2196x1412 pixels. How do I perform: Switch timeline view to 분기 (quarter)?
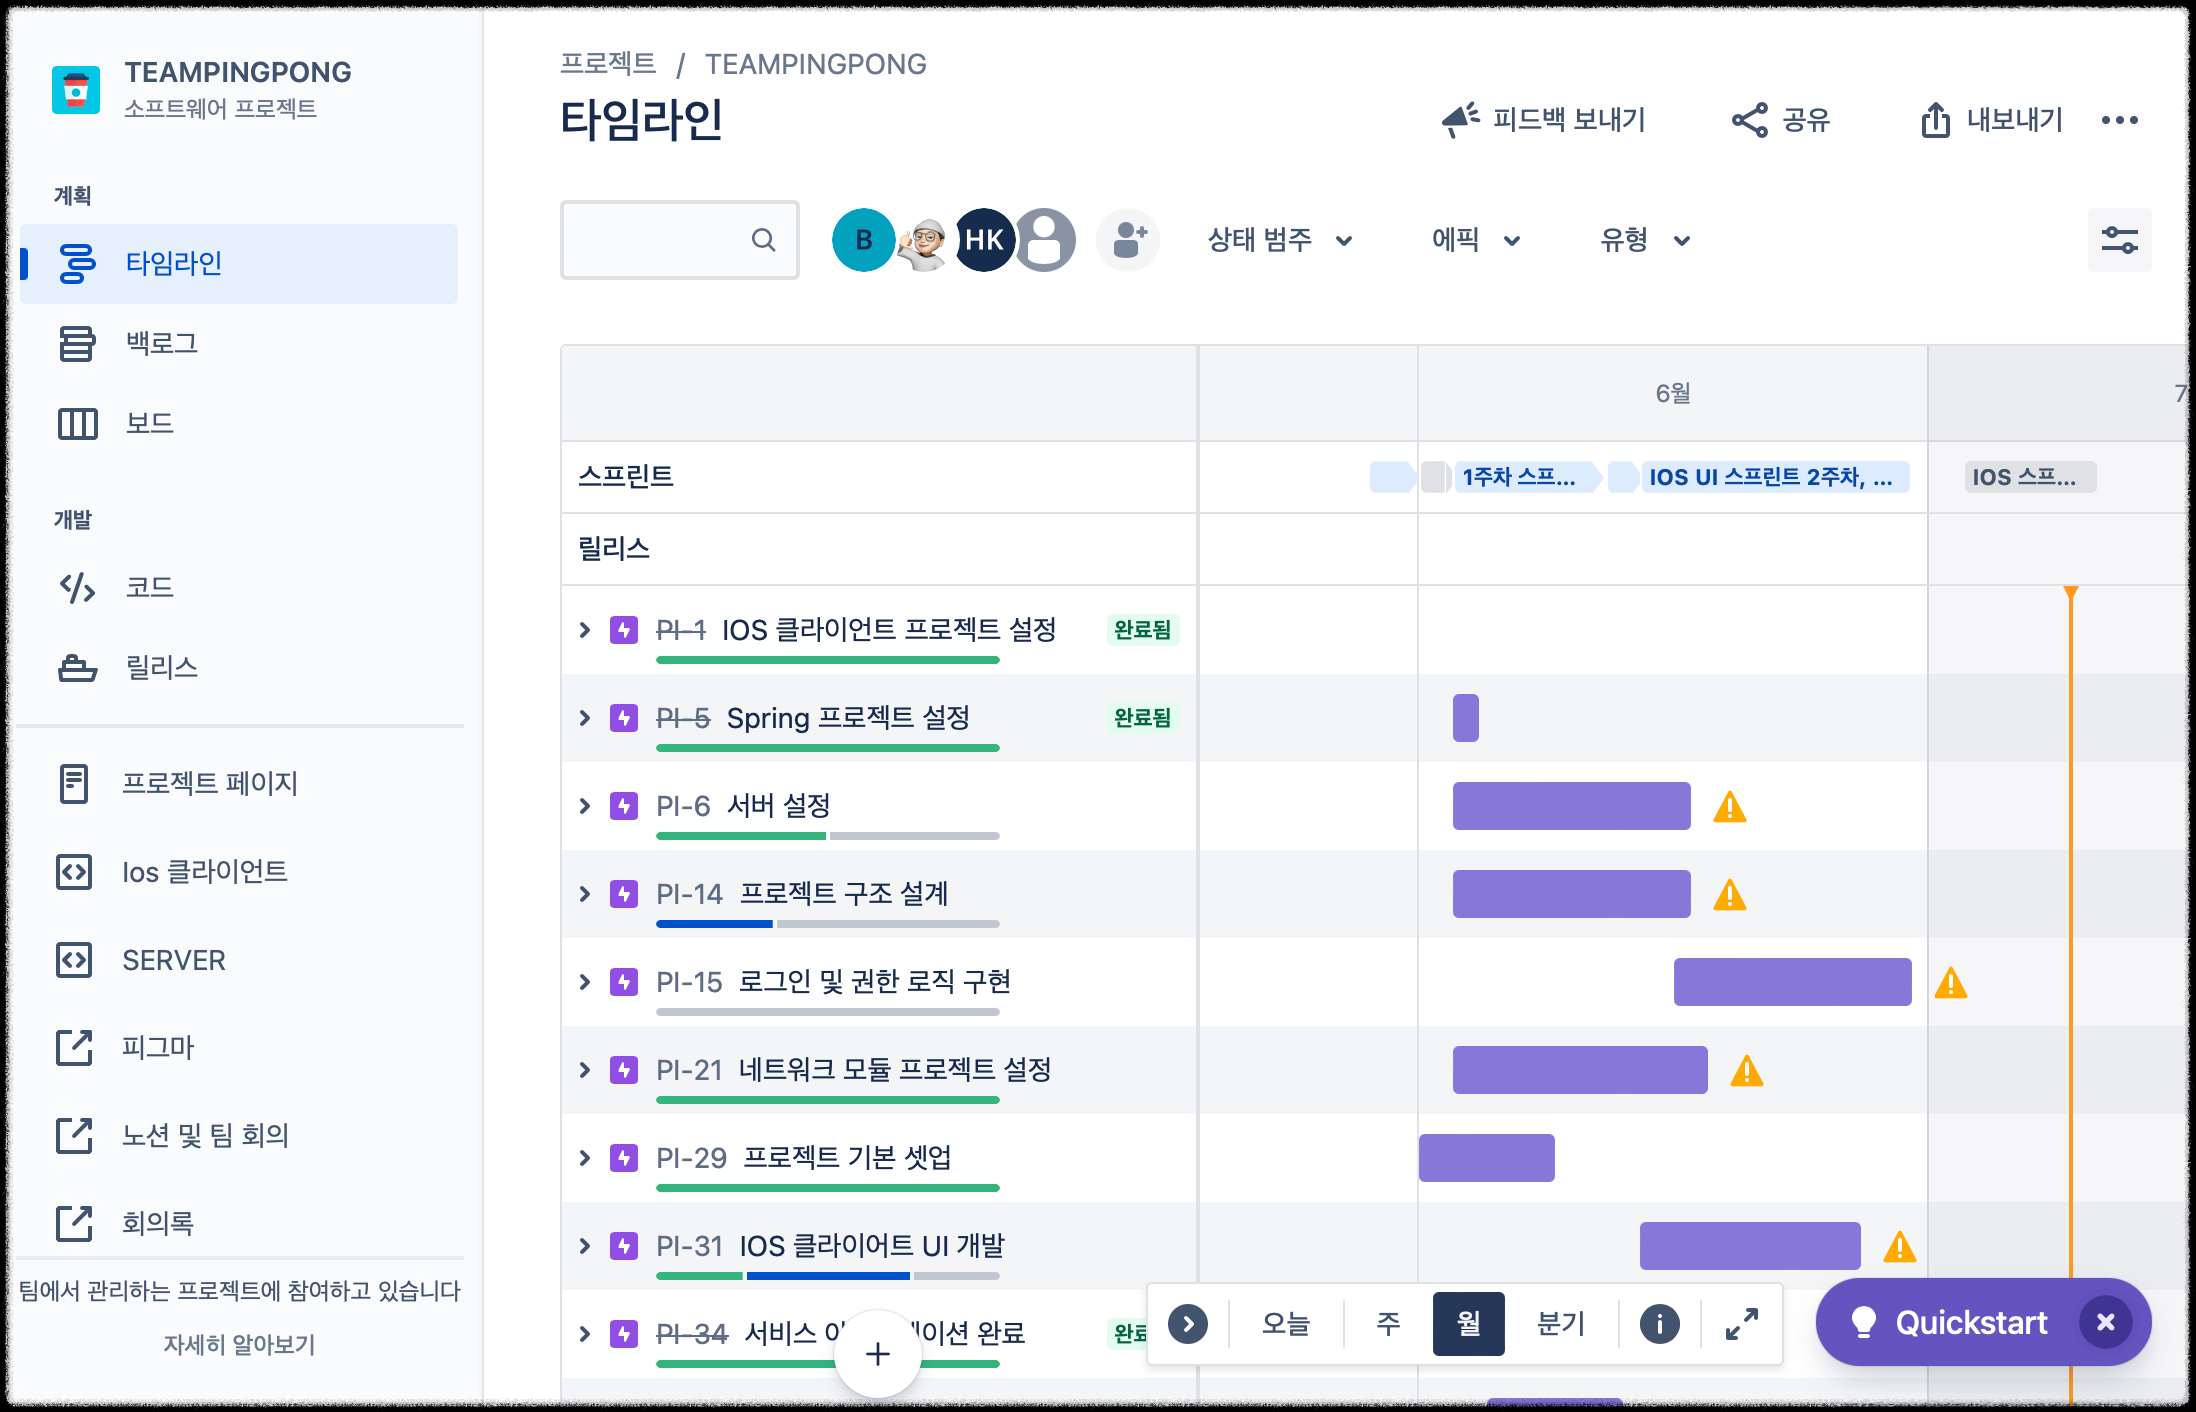[1560, 1324]
